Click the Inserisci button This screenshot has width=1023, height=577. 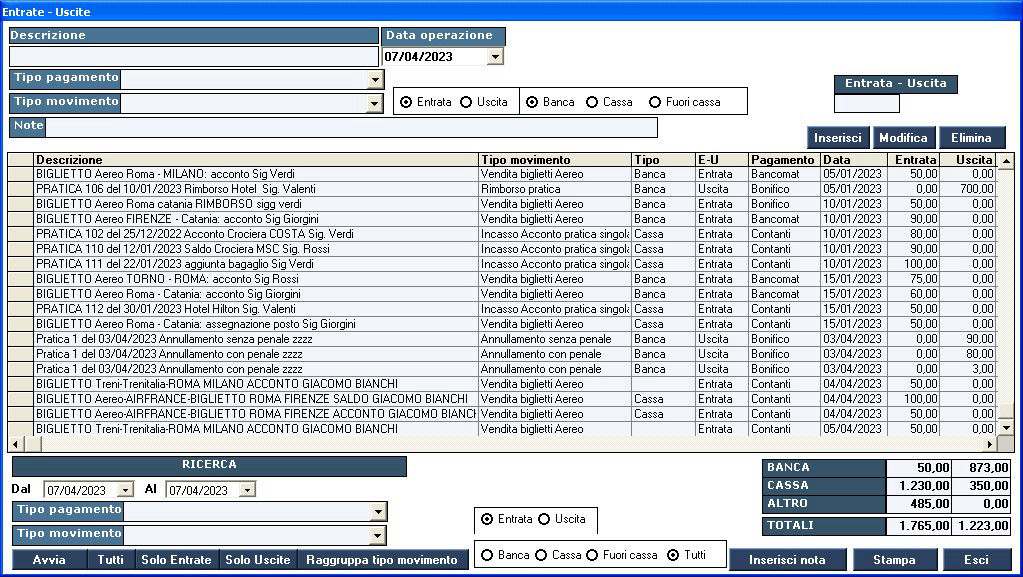pos(838,138)
